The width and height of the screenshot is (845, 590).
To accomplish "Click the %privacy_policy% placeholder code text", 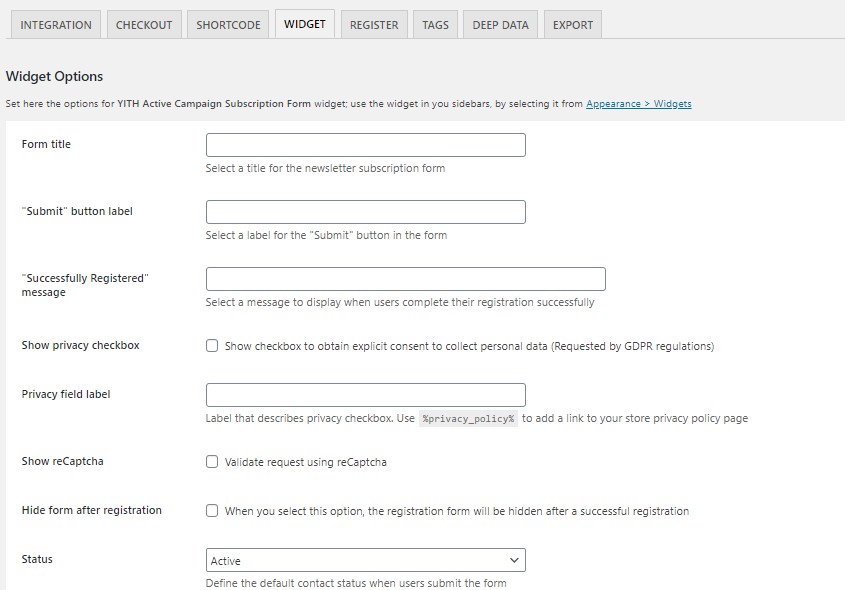I will pos(468,419).
